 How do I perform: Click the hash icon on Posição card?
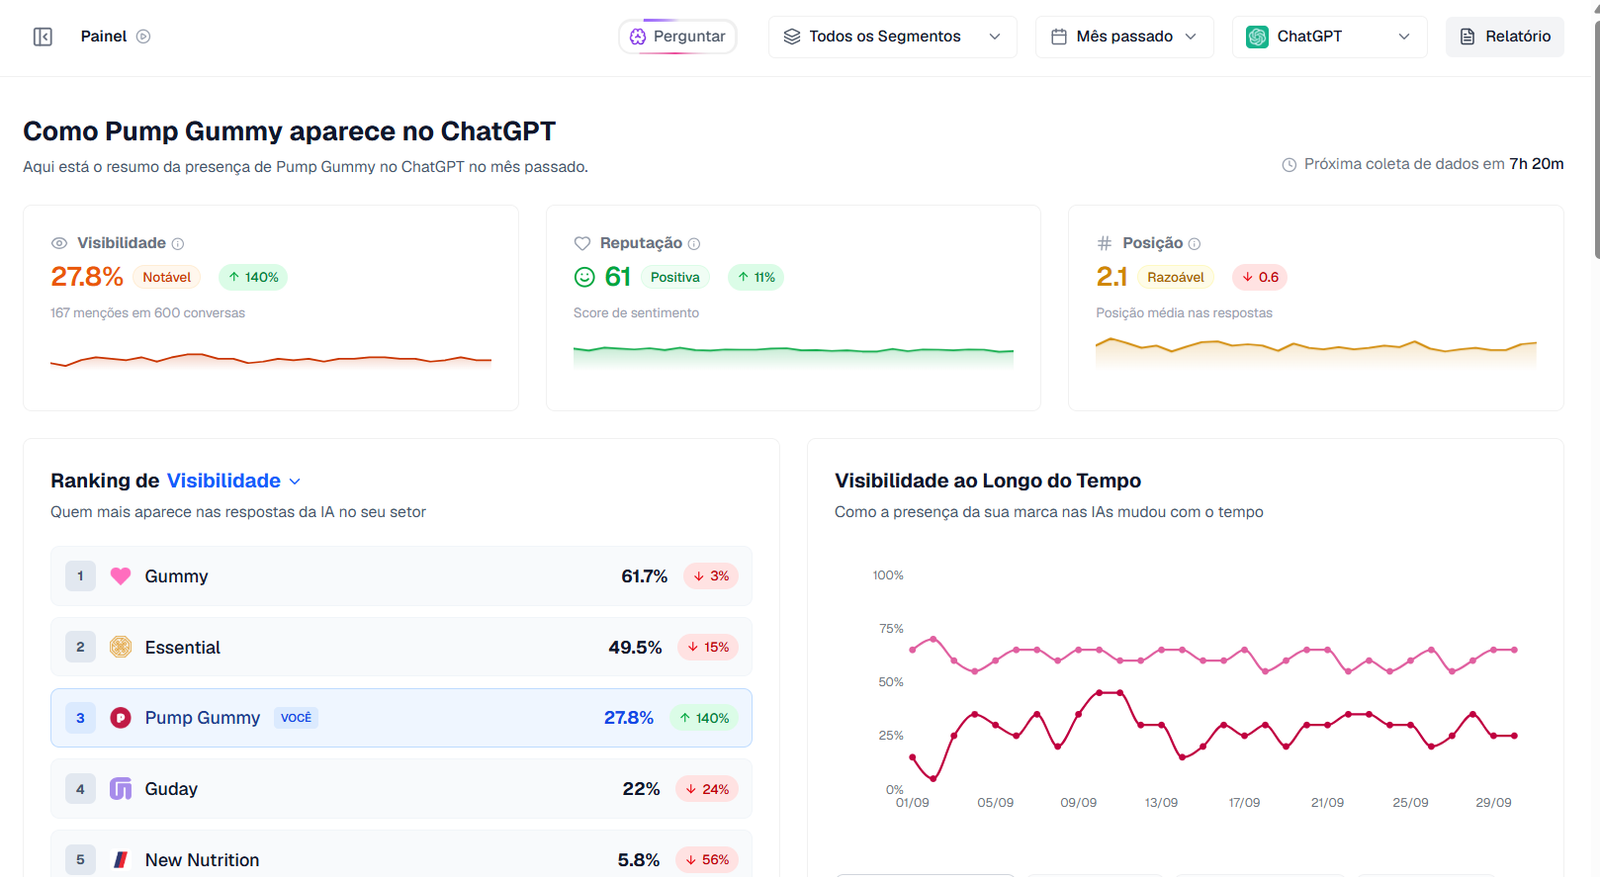(1105, 243)
